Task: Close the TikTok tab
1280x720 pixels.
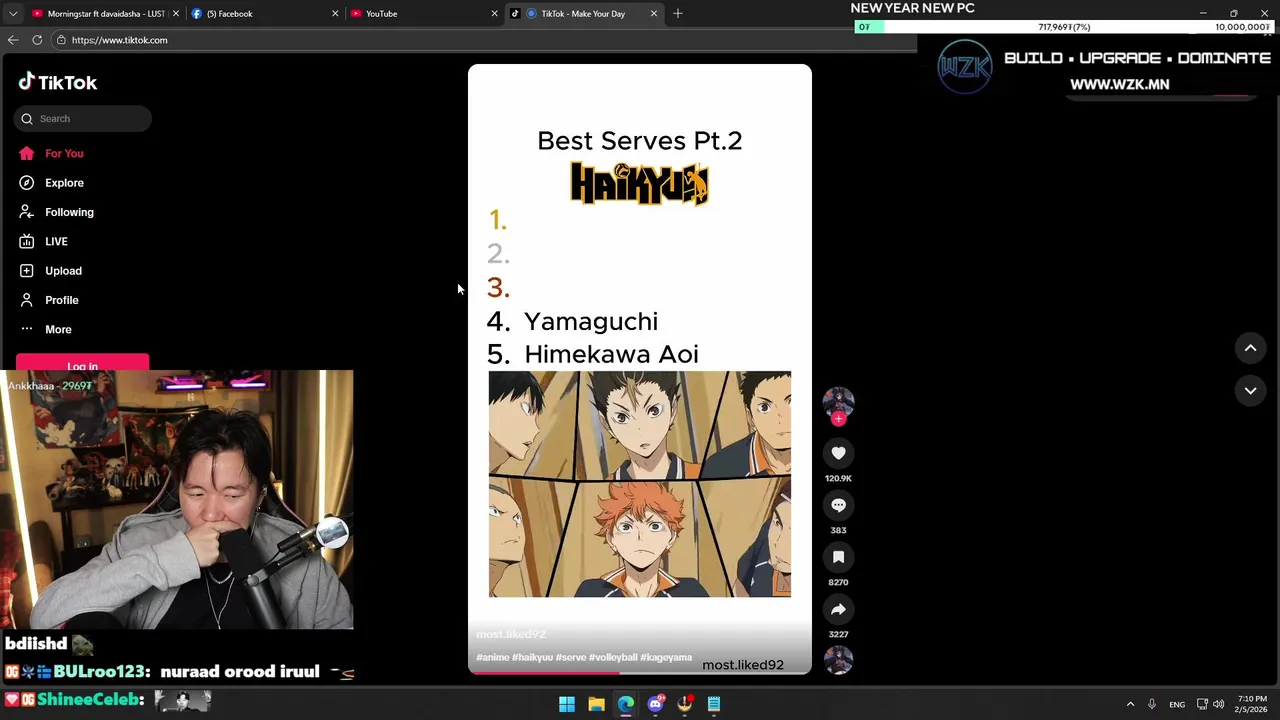Action: [654, 14]
